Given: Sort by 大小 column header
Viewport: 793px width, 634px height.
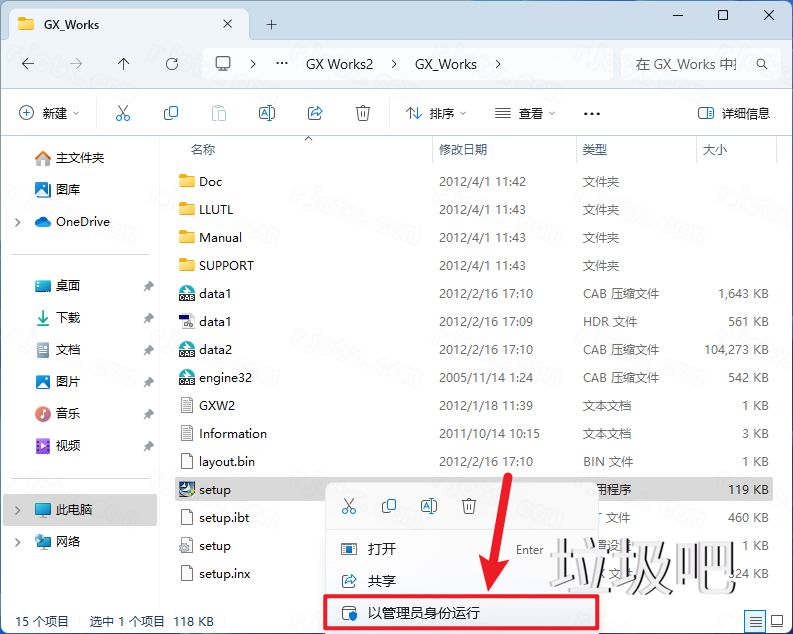Looking at the screenshot, I should [715, 149].
